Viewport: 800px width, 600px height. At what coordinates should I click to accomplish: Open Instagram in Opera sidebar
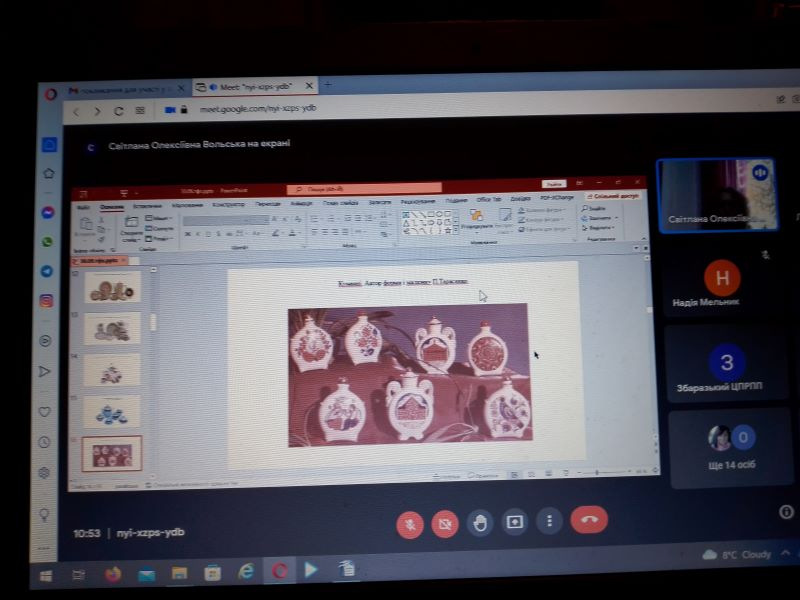click(x=46, y=301)
